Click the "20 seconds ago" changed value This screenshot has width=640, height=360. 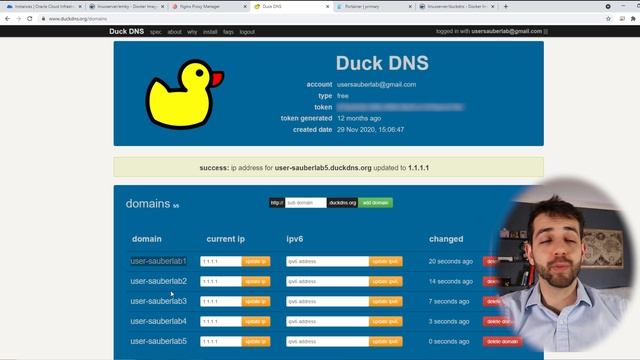[x=451, y=261]
